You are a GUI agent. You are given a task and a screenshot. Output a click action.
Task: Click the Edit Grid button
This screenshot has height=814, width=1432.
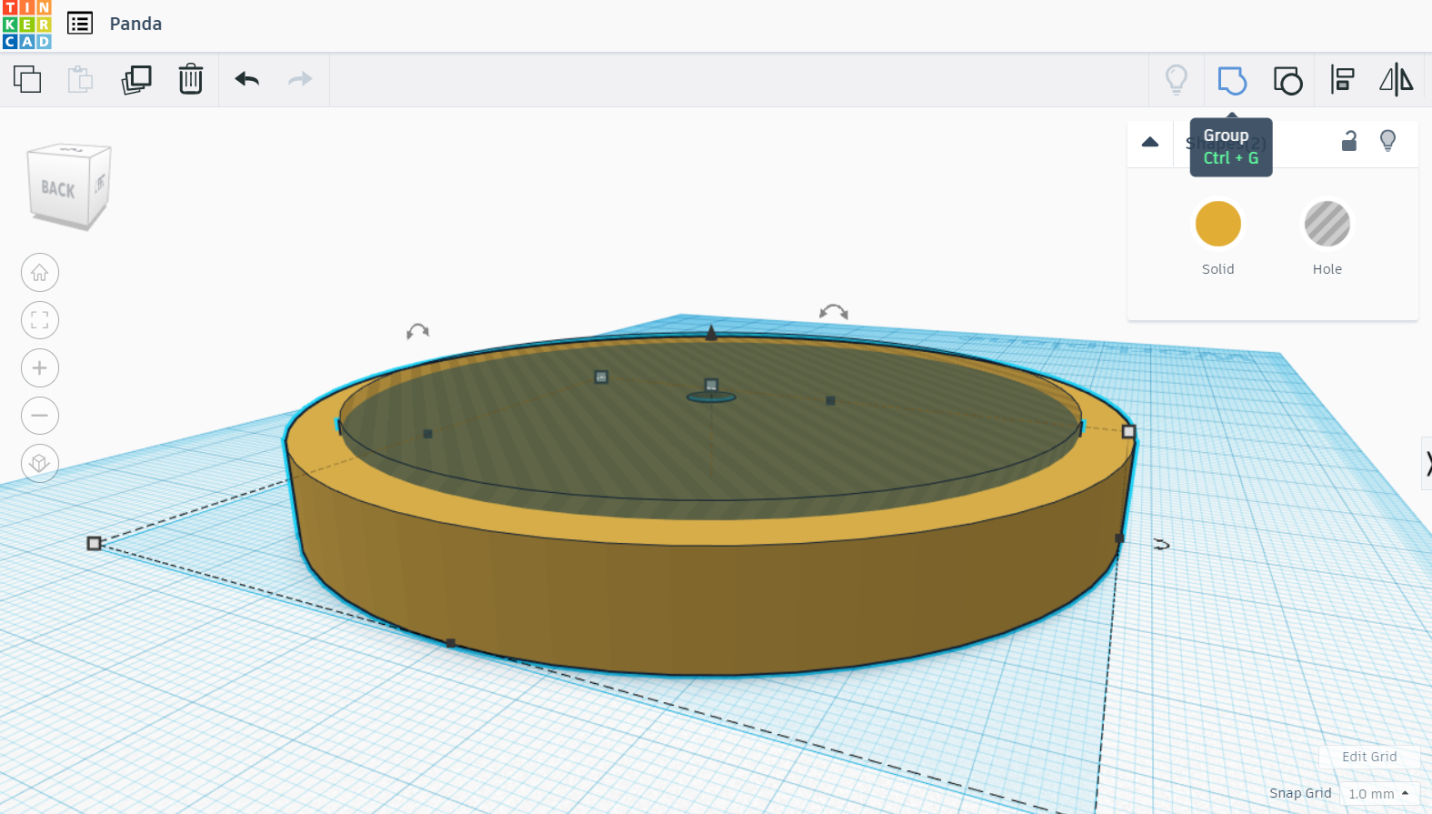coord(1369,757)
